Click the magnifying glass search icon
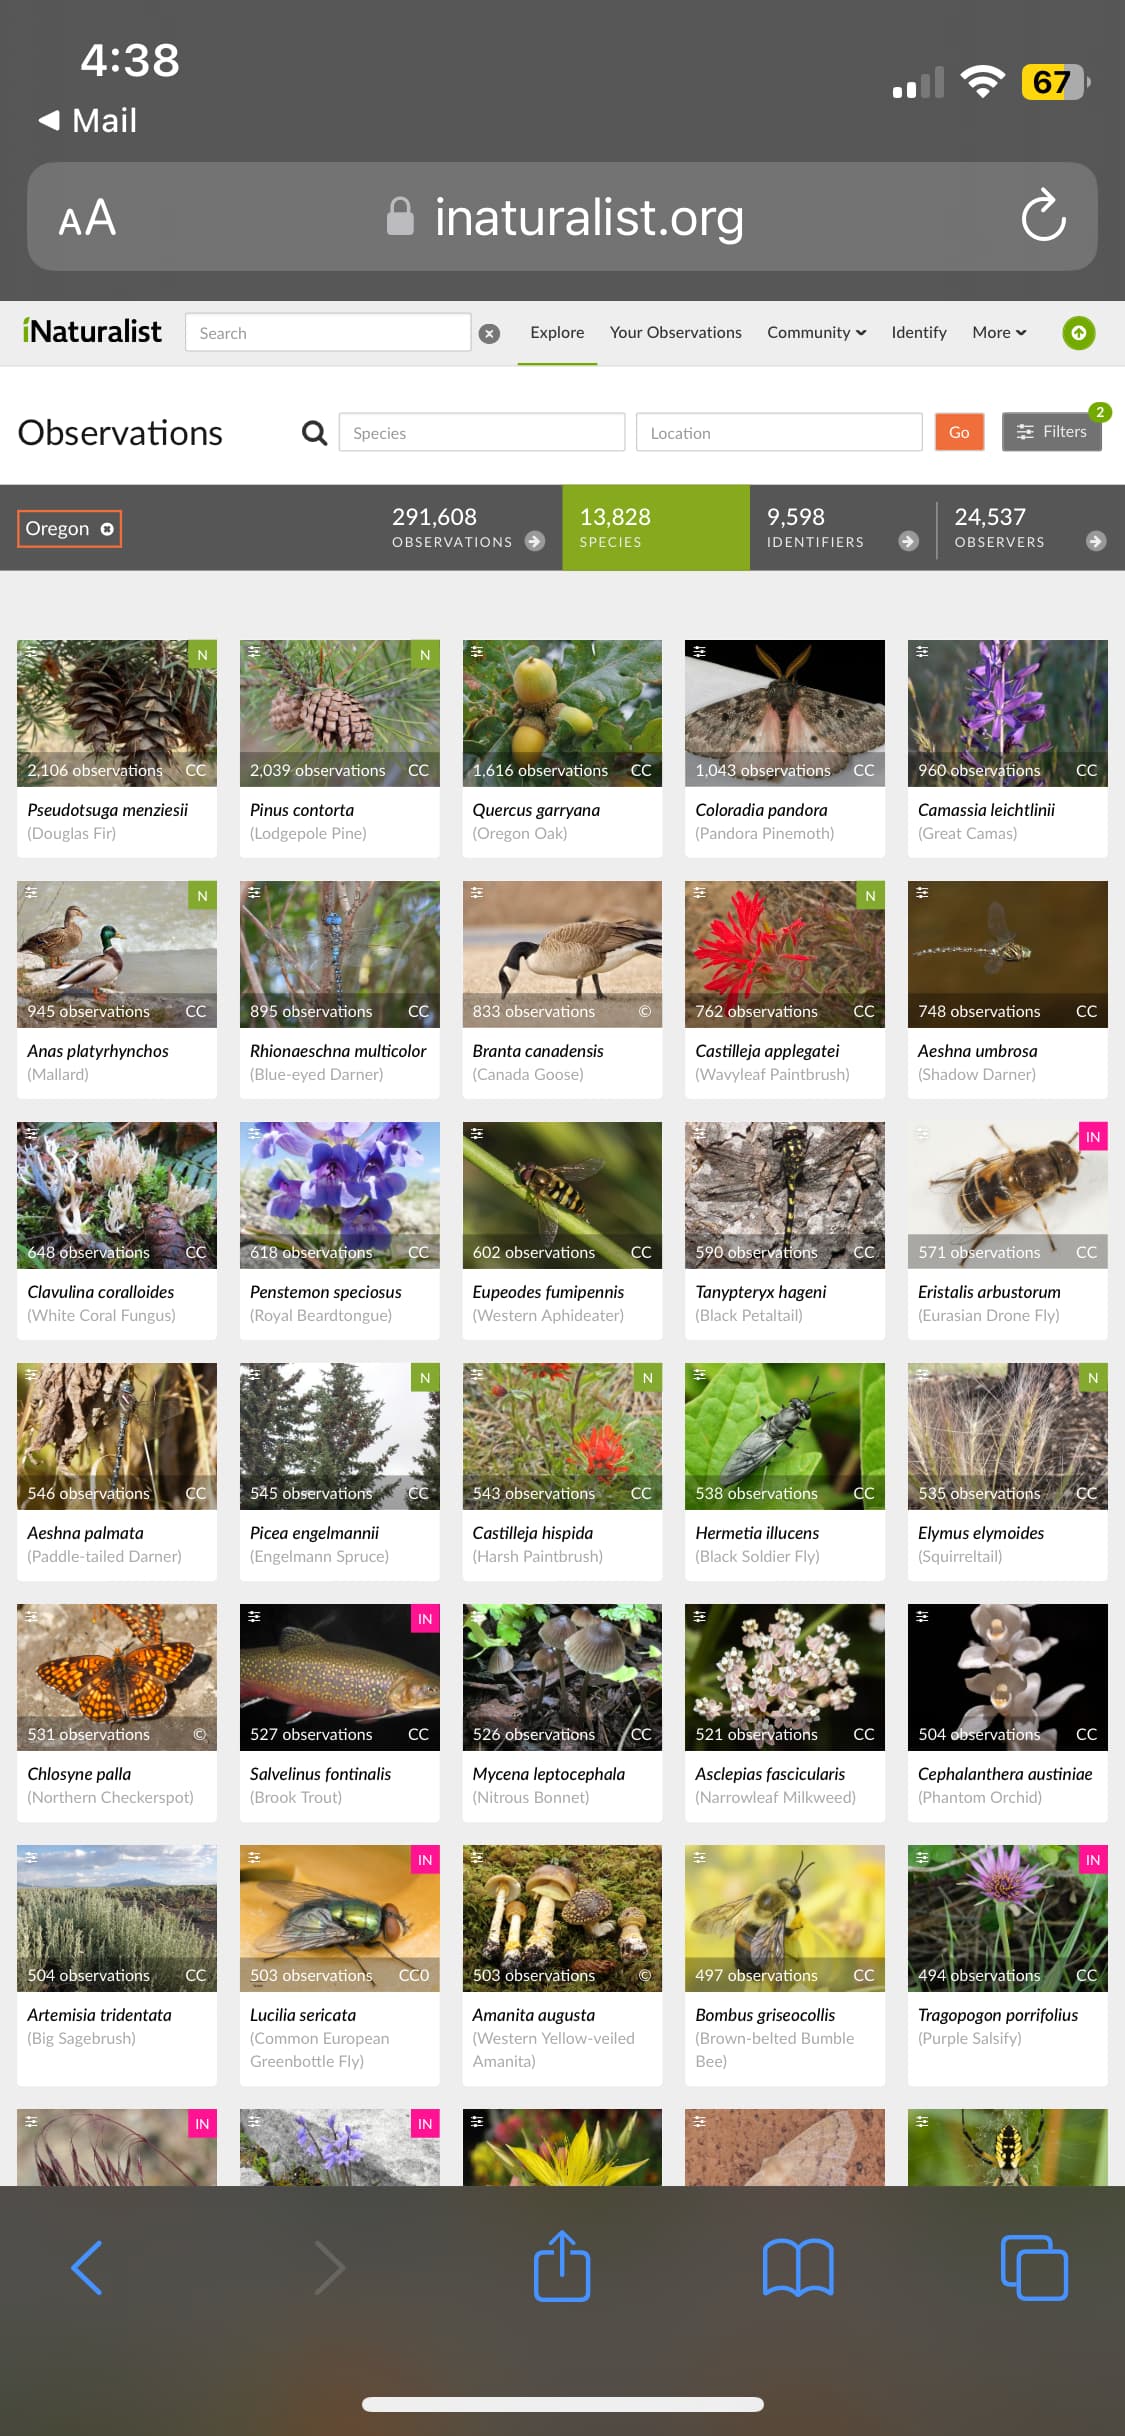This screenshot has width=1125, height=2436. (x=314, y=433)
